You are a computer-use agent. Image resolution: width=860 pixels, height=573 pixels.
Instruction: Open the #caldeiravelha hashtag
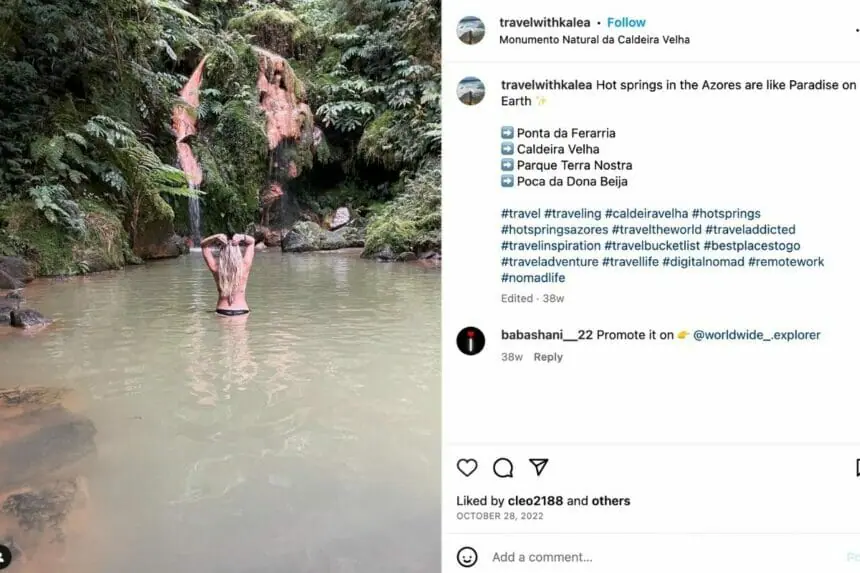646,213
